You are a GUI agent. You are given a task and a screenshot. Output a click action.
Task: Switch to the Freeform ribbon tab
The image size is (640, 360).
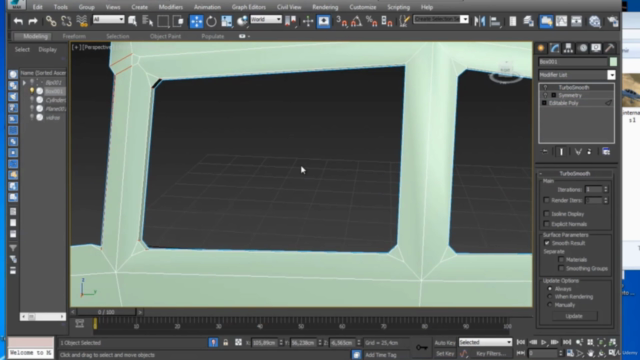(x=74, y=36)
